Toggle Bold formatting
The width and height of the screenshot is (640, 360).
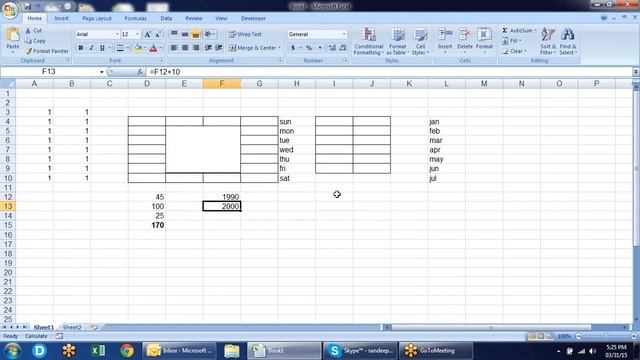(81, 48)
